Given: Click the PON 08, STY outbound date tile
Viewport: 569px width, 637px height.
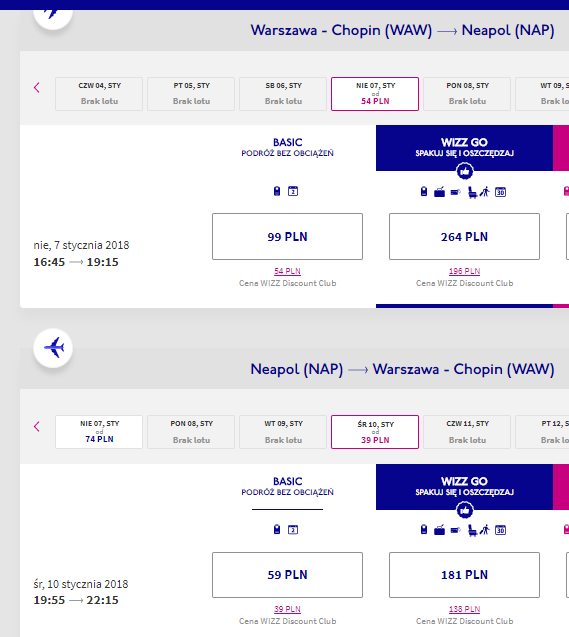Looking at the screenshot, I should [467, 94].
